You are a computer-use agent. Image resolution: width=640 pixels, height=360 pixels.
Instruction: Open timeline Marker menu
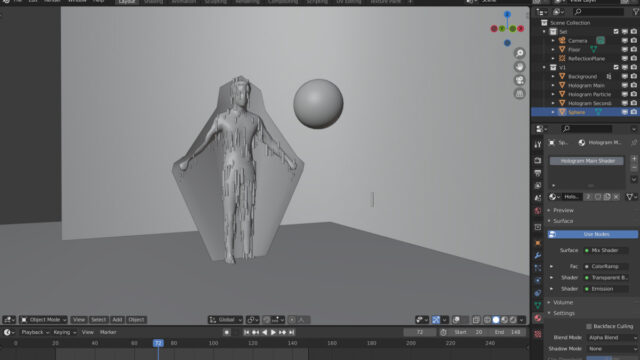(108, 332)
